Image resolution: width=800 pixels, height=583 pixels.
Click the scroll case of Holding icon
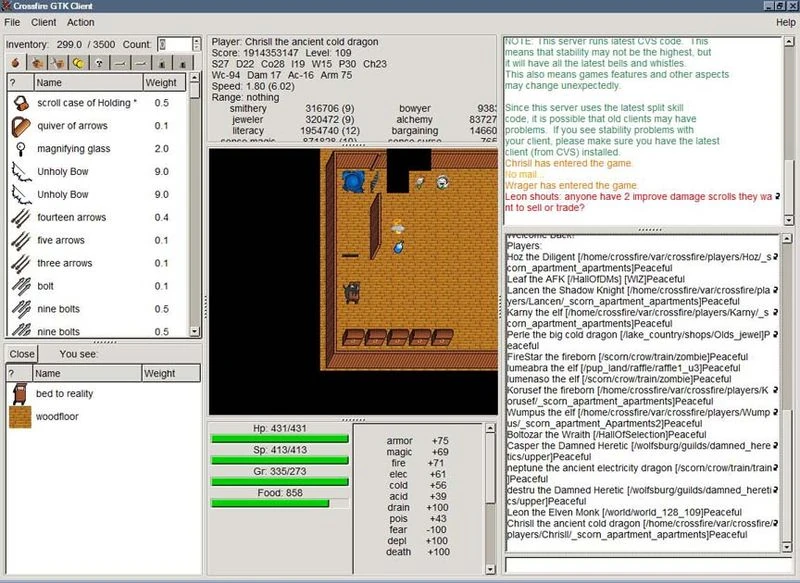pyautogui.click(x=20, y=103)
